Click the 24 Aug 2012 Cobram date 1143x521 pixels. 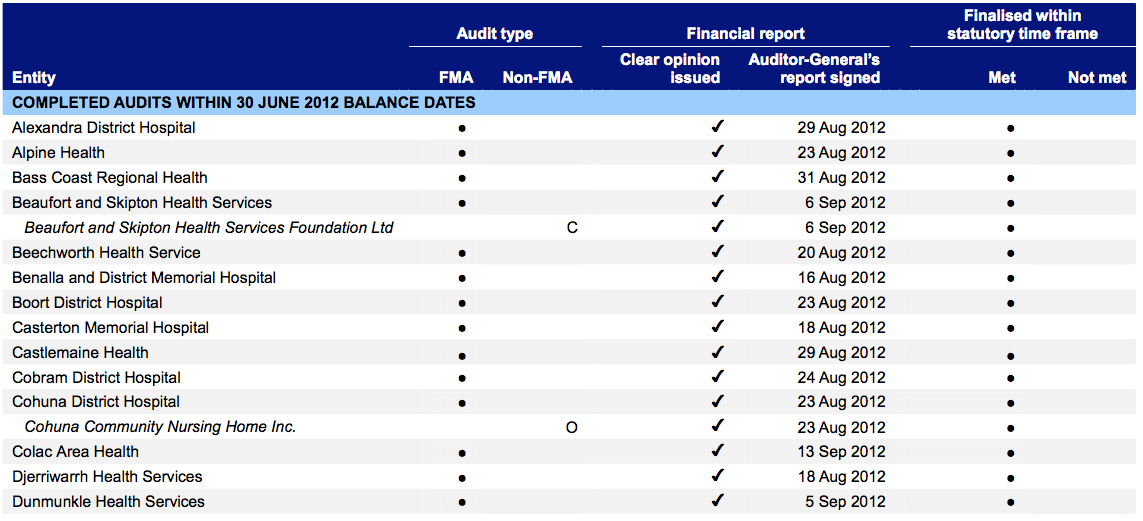841,377
